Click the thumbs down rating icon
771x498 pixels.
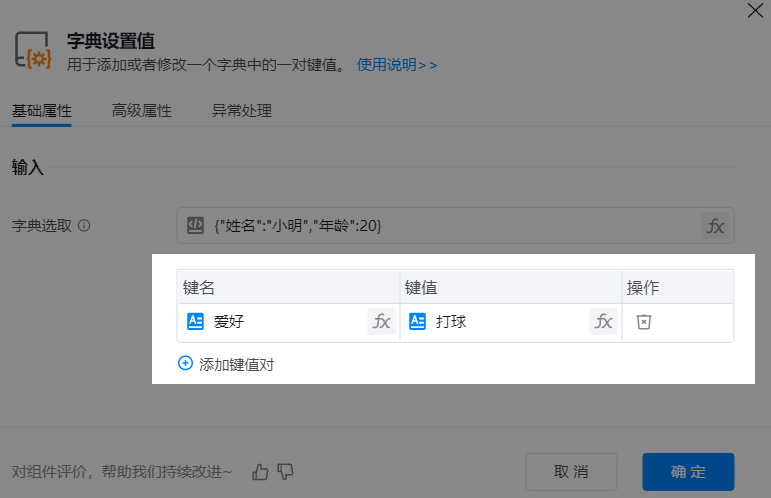tap(286, 471)
